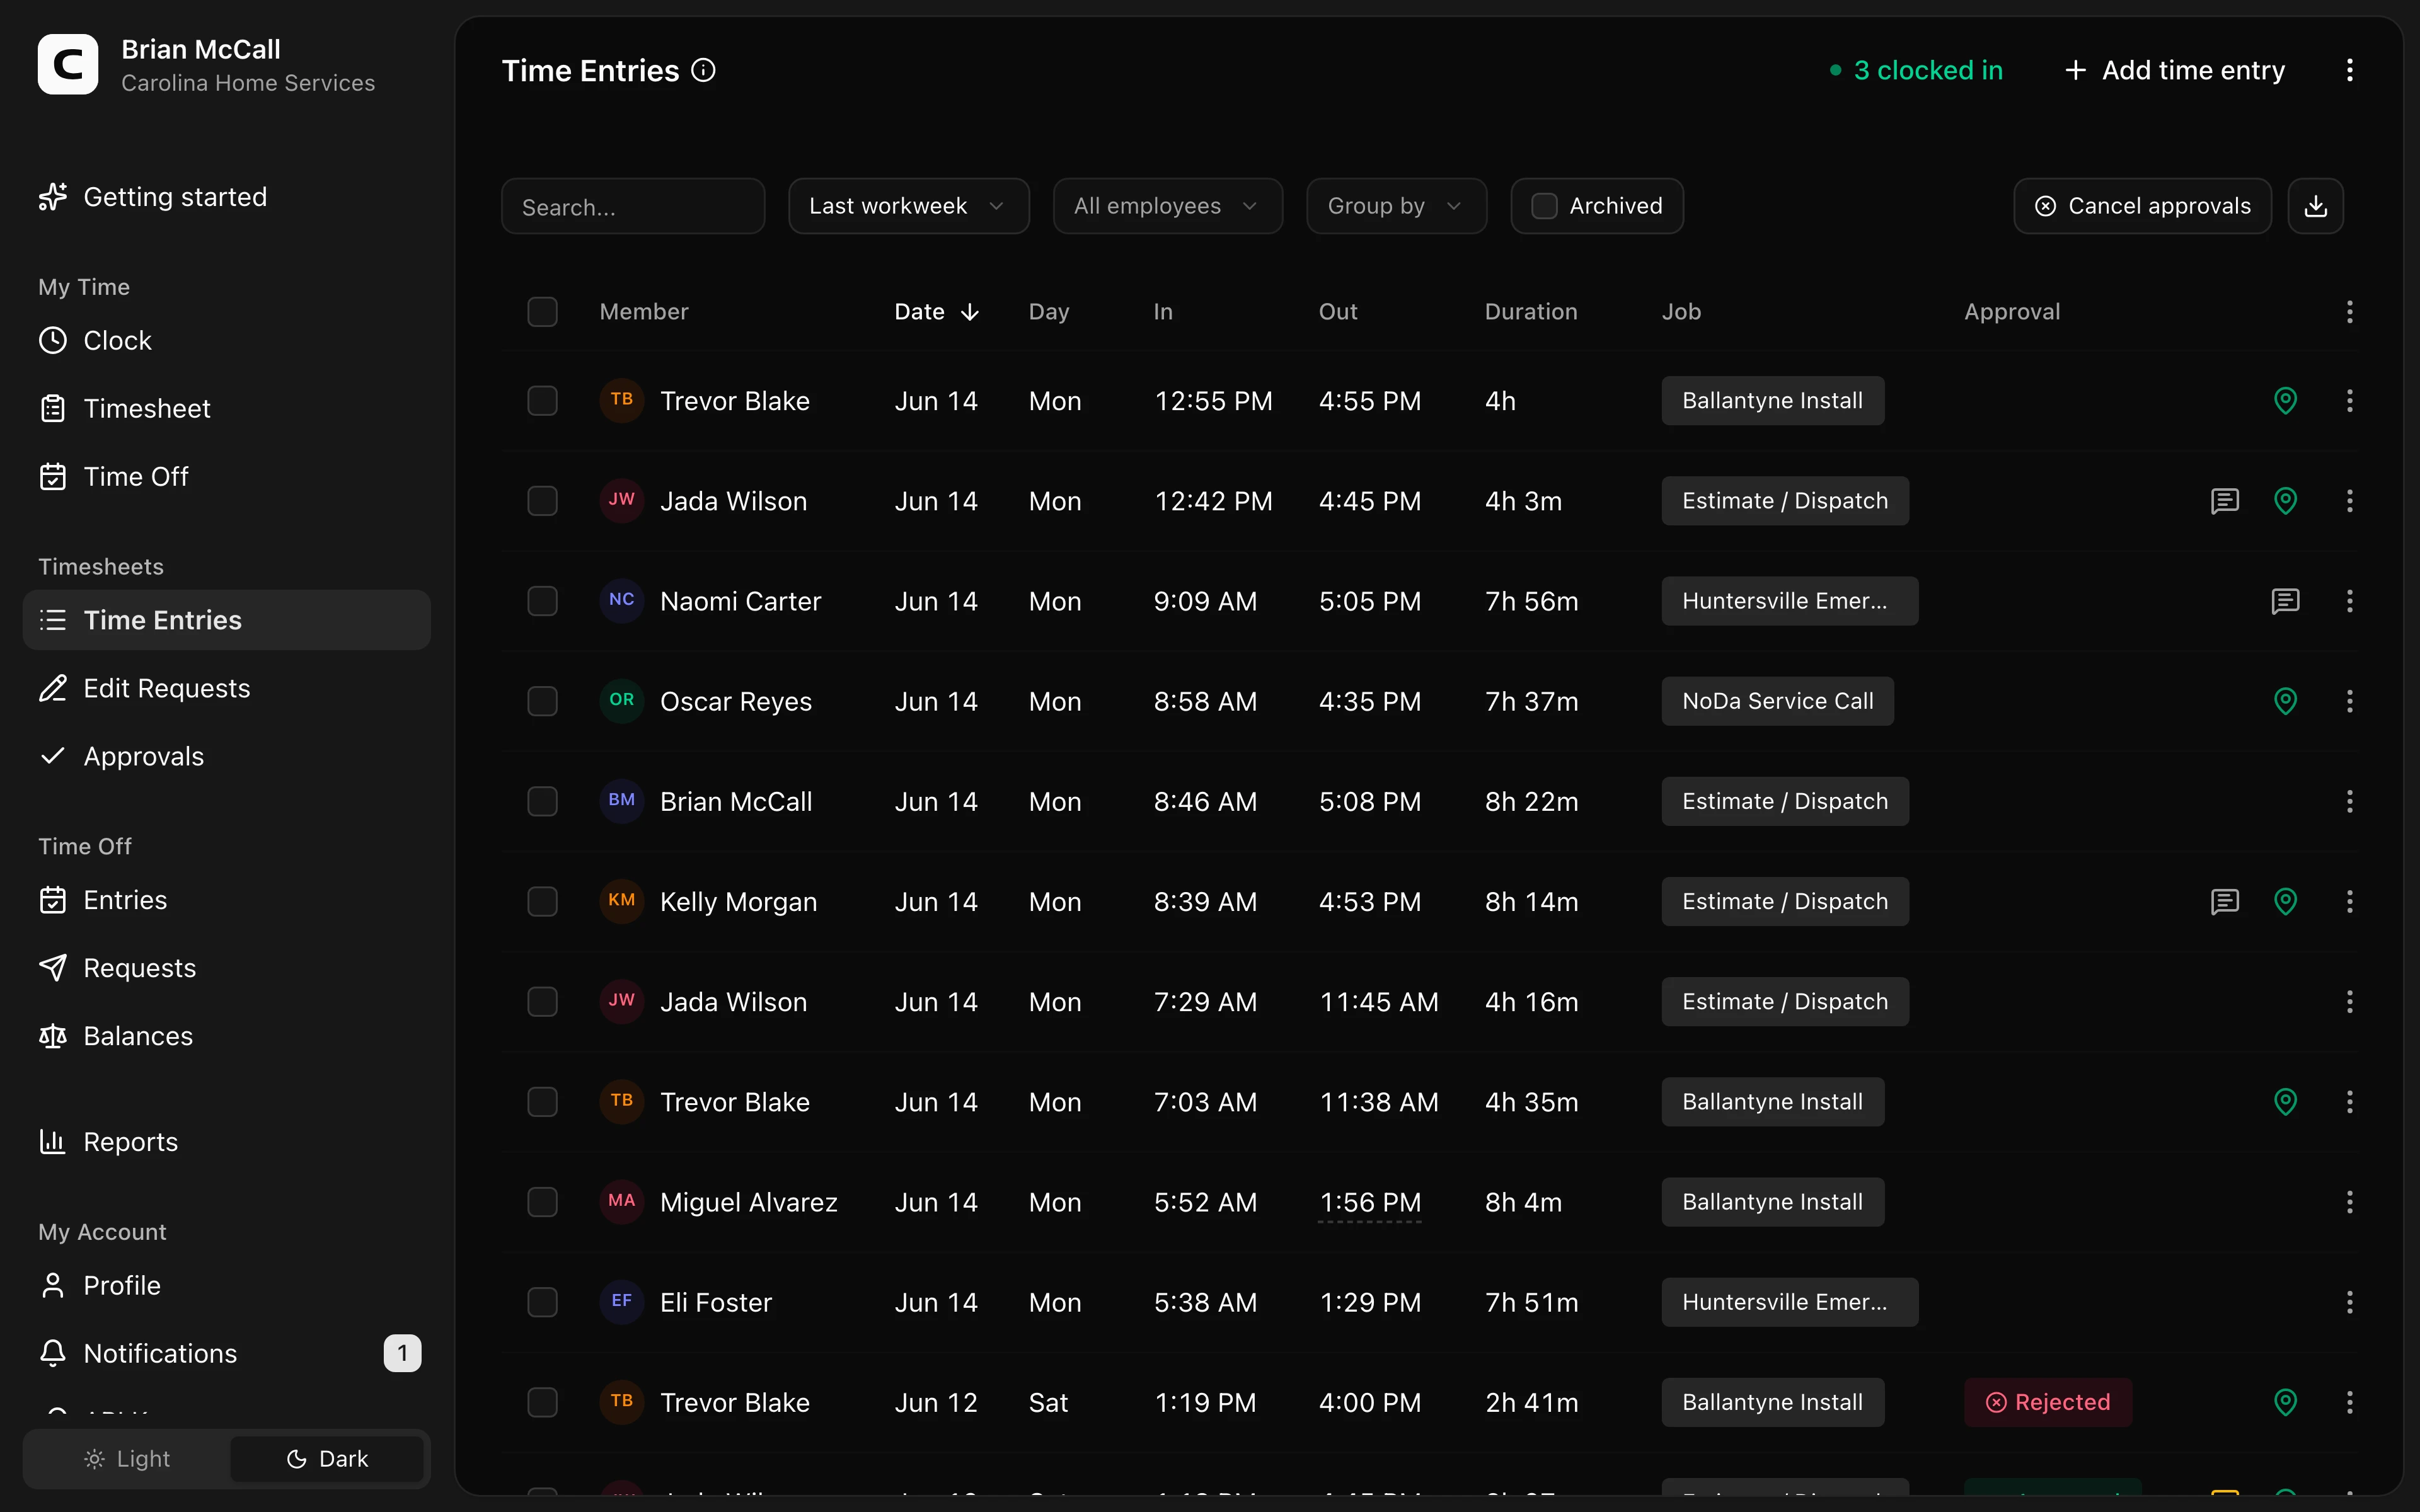The height and width of the screenshot is (1512, 2420).
Task: Open the All employees filter dropdown
Action: tap(1167, 206)
